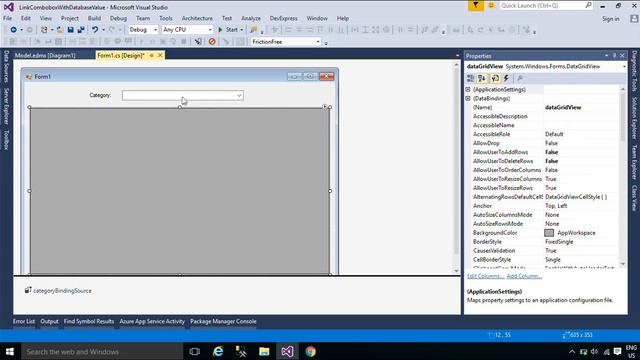The height and width of the screenshot is (360, 640).
Task: Open the Azure App Service Activity tab
Action: point(152,321)
